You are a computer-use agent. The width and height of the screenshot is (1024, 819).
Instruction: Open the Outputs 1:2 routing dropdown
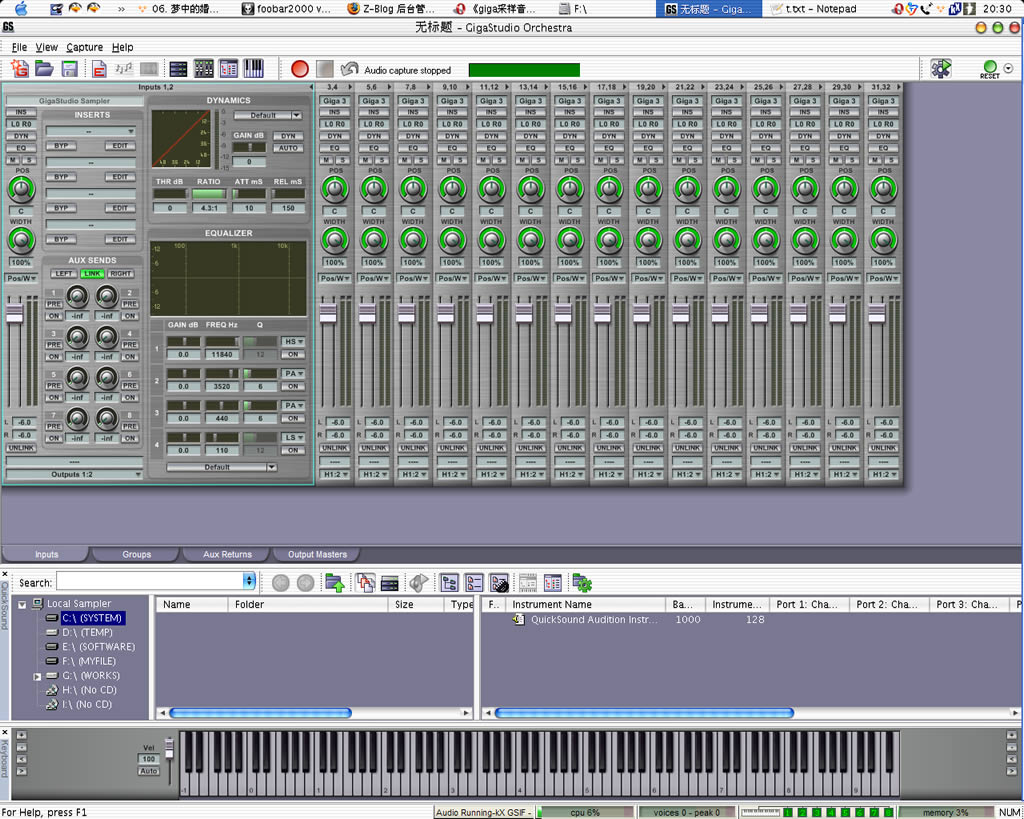point(74,474)
